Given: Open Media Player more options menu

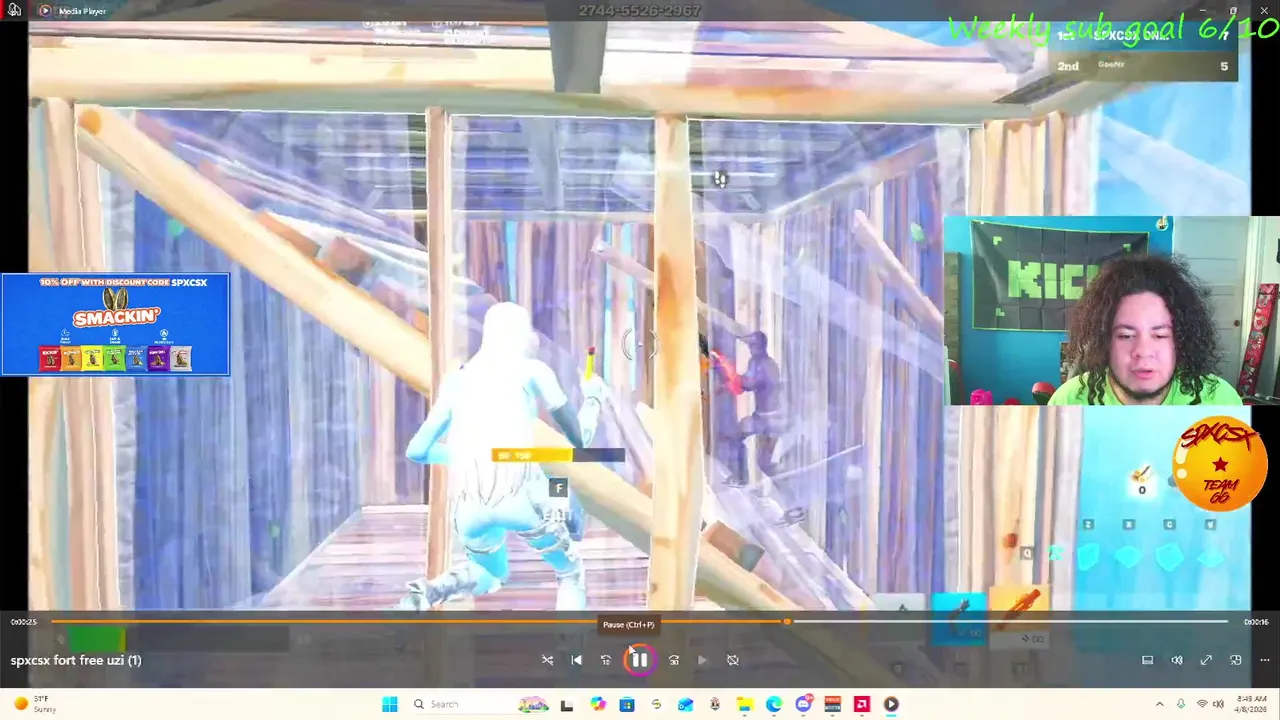Looking at the screenshot, I should point(1264,660).
